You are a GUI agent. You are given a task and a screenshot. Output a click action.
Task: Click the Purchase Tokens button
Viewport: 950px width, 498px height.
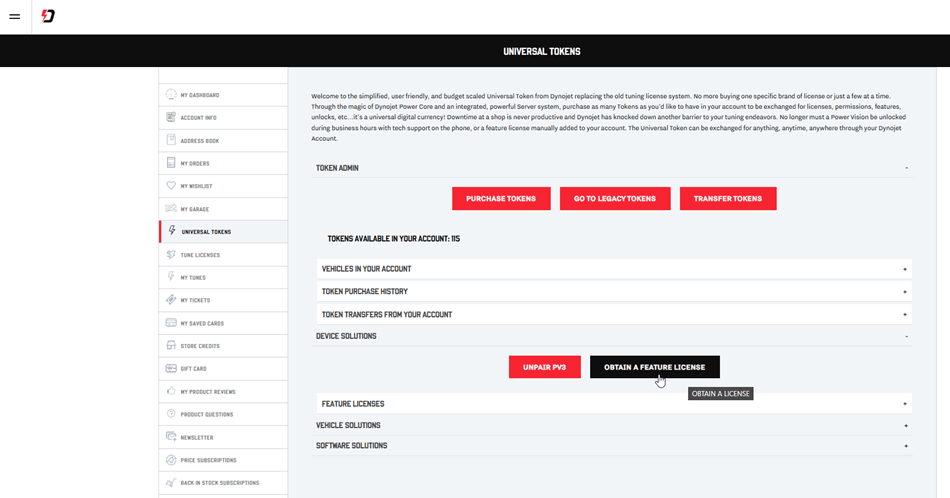tap(501, 199)
